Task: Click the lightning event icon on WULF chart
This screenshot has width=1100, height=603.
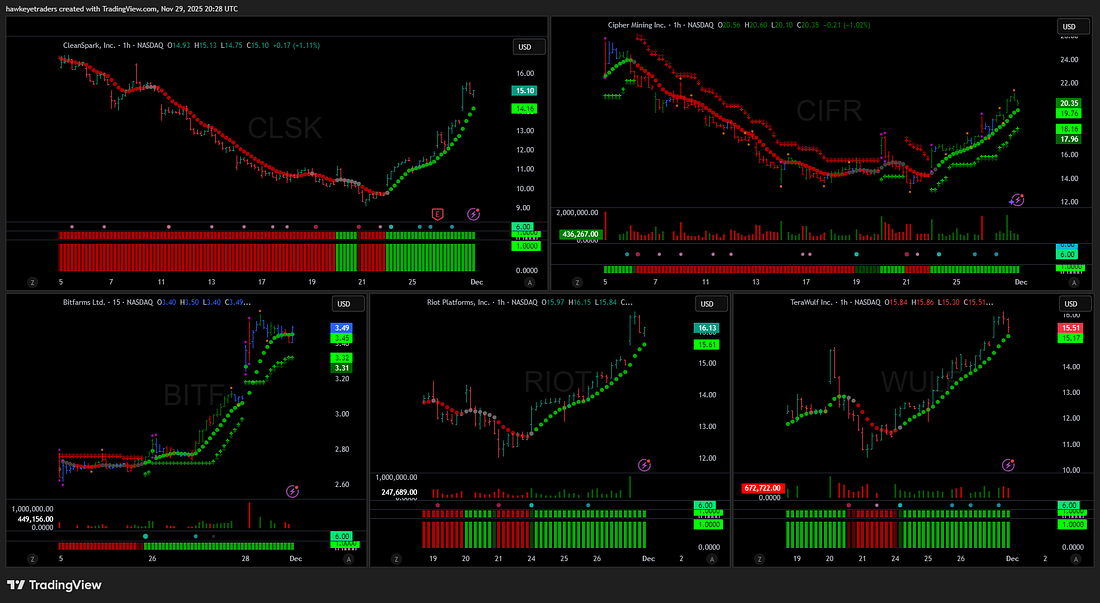Action: click(1008, 465)
